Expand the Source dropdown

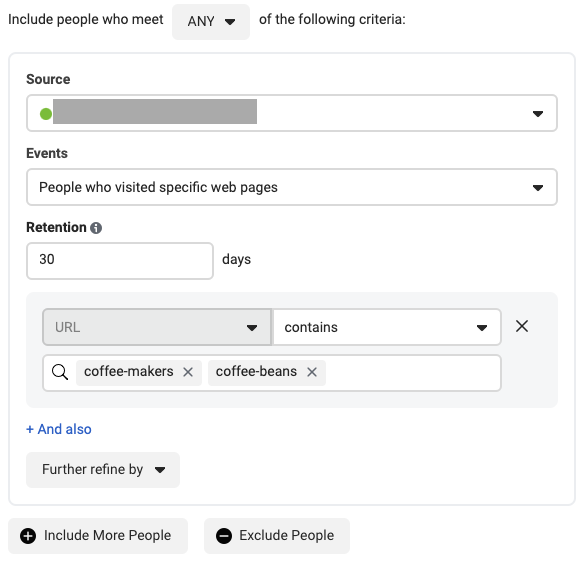point(292,113)
